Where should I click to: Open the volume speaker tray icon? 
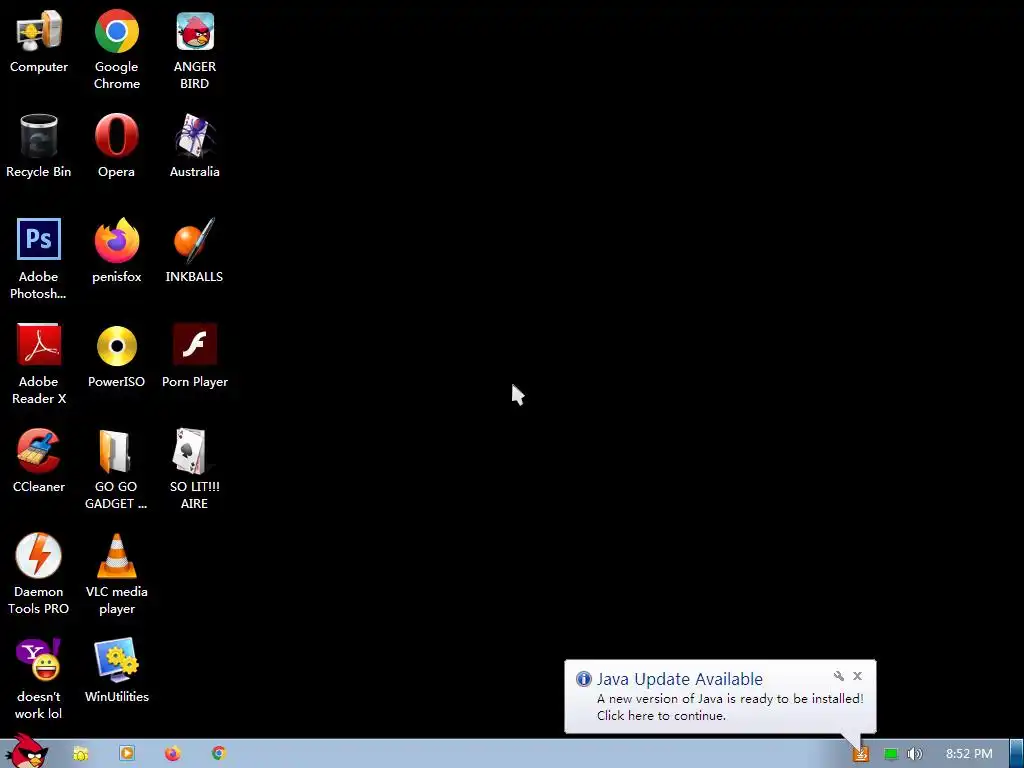pos(914,754)
